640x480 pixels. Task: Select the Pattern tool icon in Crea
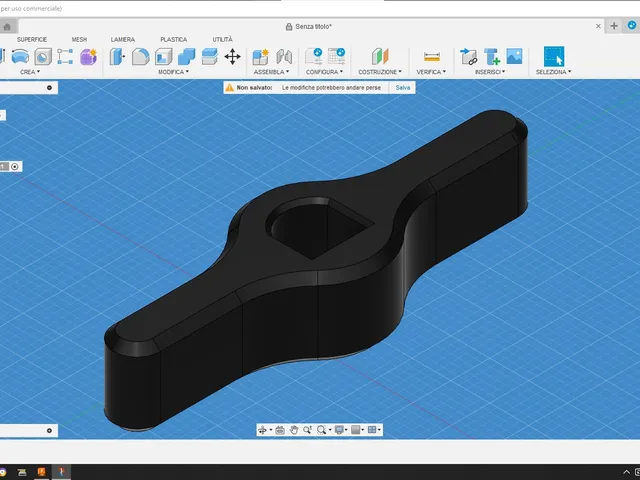pos(65,56)
